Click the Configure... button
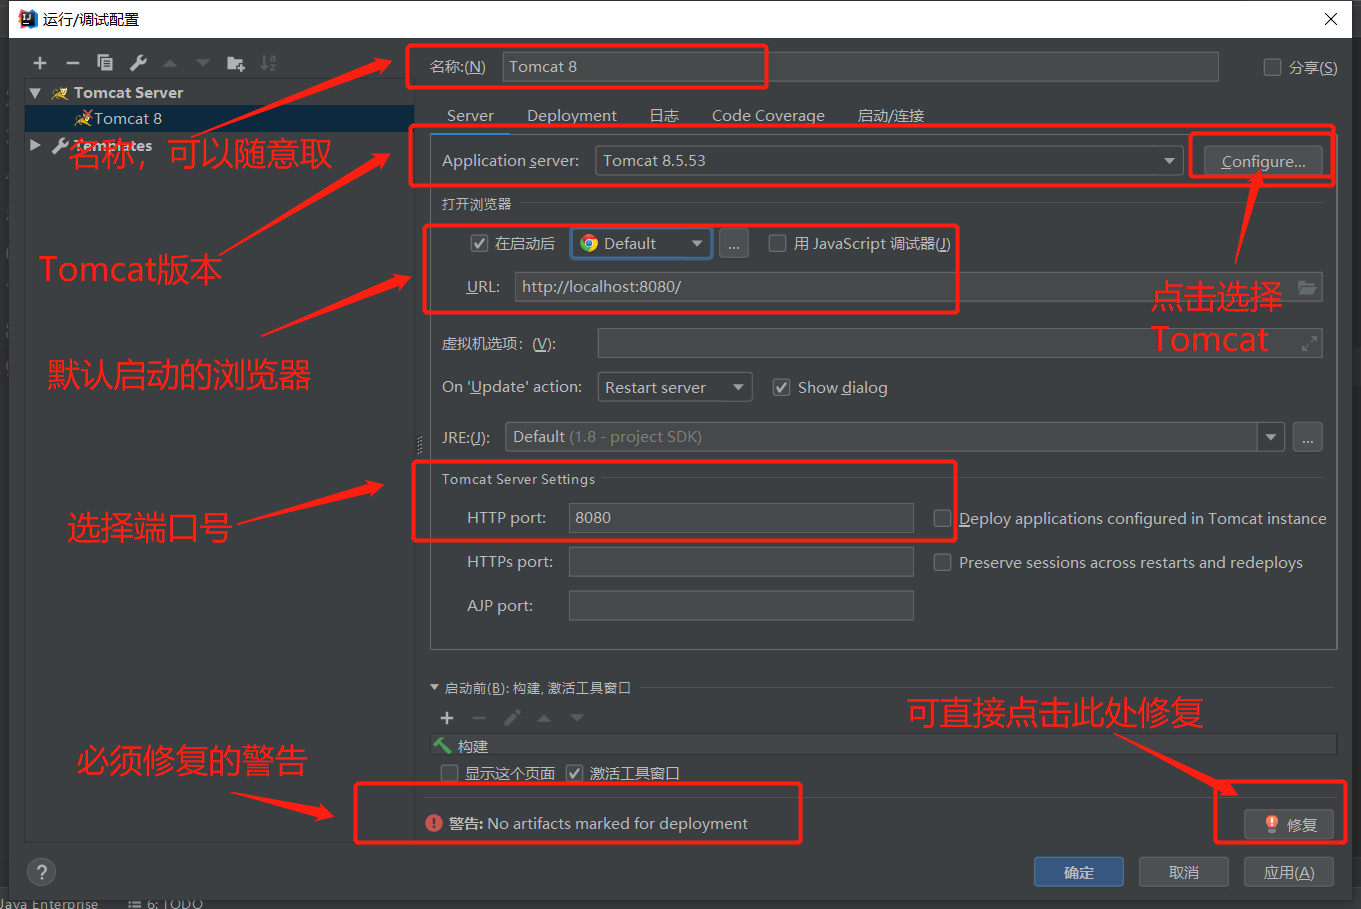The image size is (1361, 909). (1262, 161)
